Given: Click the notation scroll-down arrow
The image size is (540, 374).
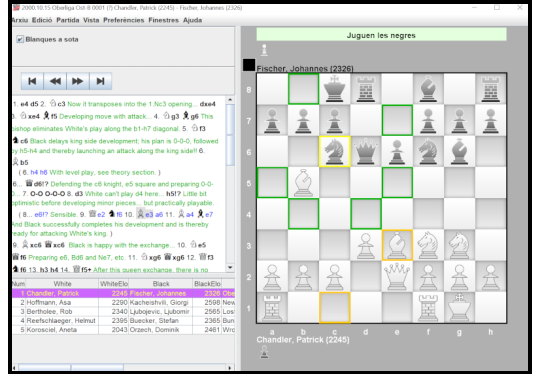Looking at the screenshot, I should pyautogui.click(x=230, y=267).
